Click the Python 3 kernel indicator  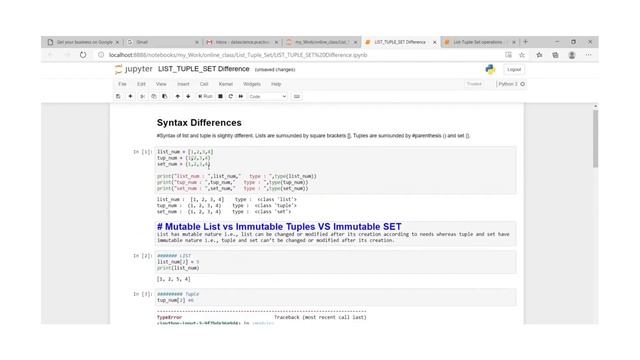(511, 84)
